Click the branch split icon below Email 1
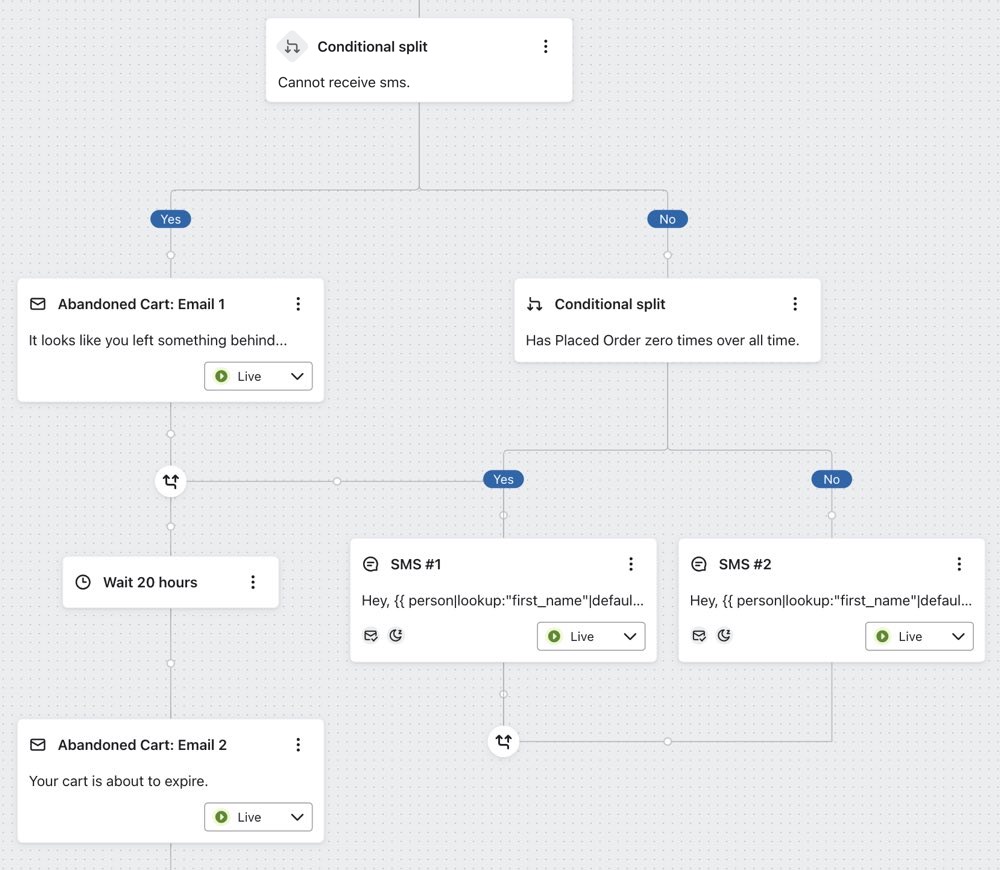Screen dimensions: 1000x870 pos(170,481)
